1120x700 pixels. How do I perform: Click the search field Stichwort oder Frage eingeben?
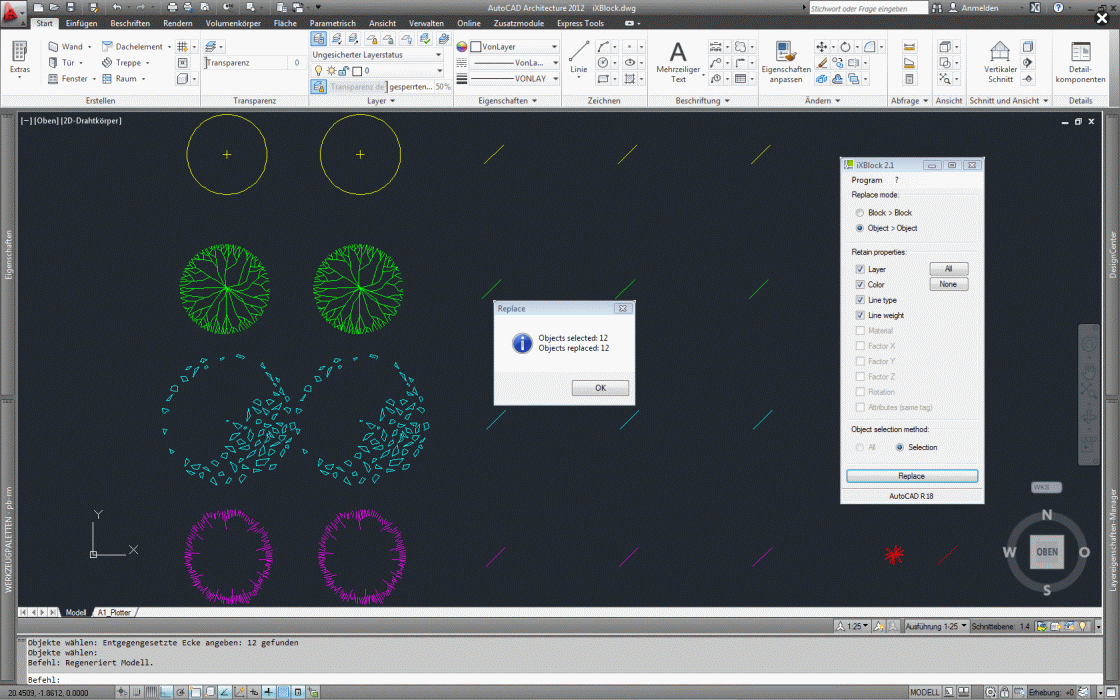coord(869,9)
